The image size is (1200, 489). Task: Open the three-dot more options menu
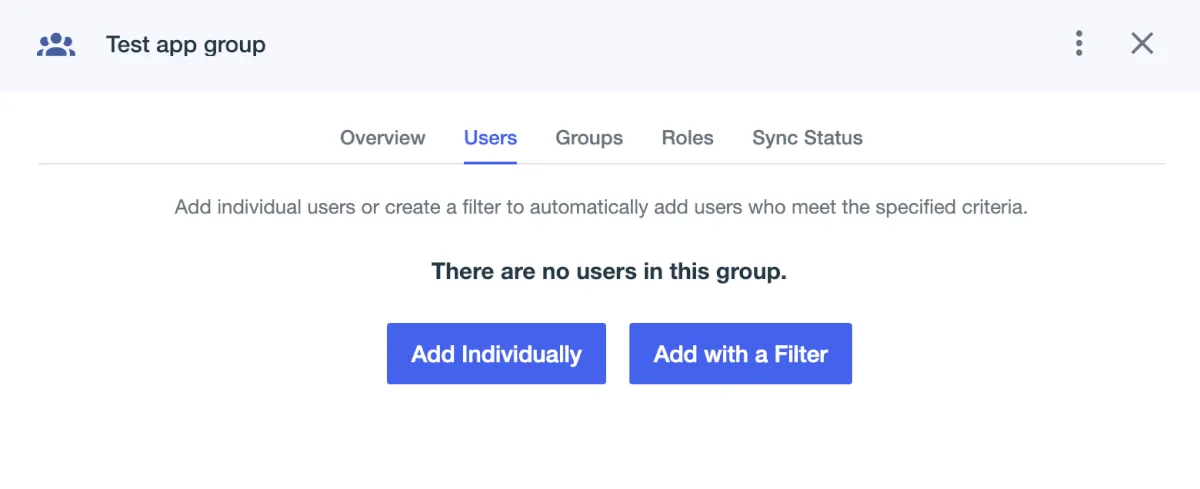pyautogui.click(x=1079, y=44)
